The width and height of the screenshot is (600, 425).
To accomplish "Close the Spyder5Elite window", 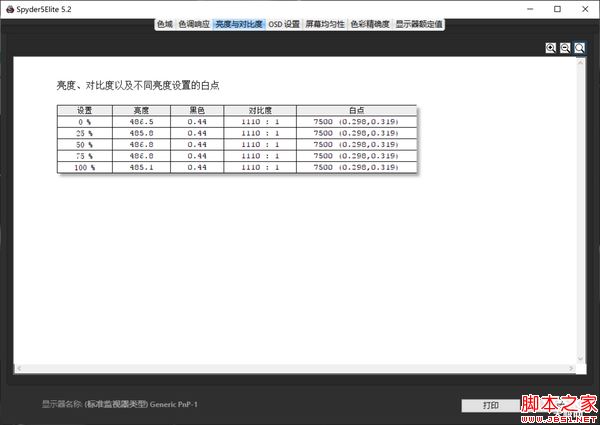I will (x=585, y=9).
